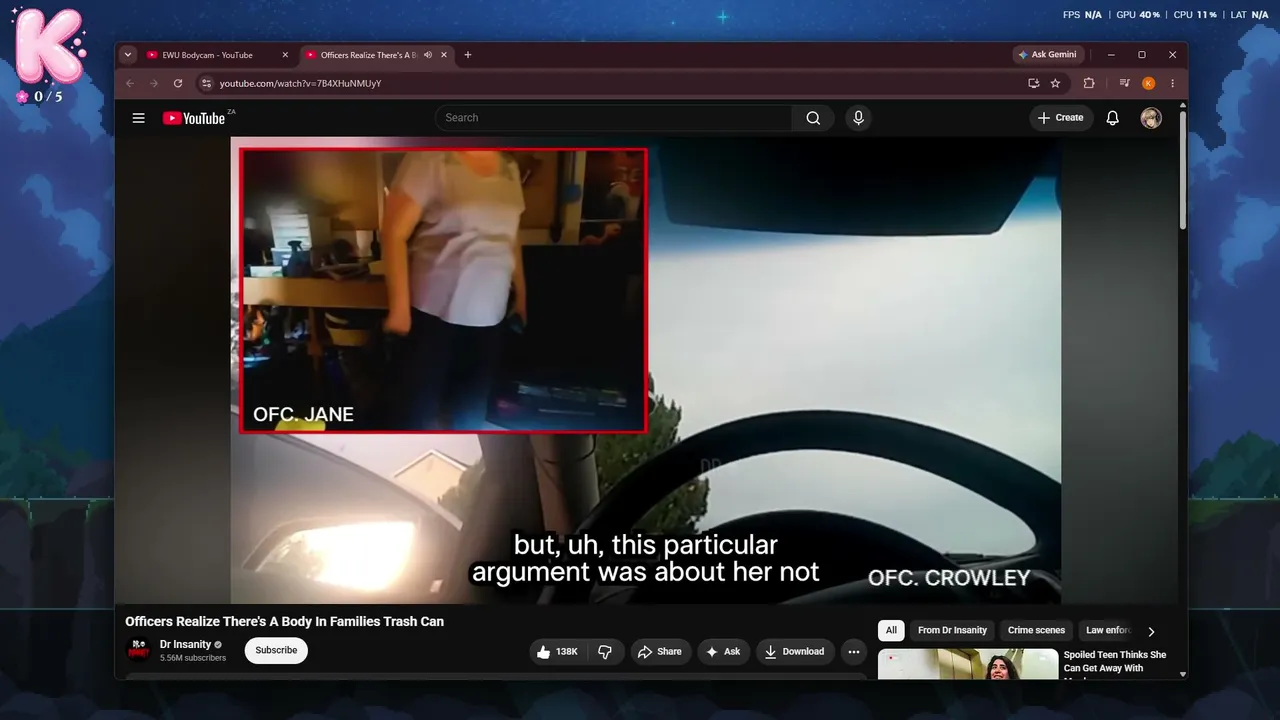This screenshot has width=1280, height=720.
Task: Select the Officers Realize tab
Action: [377, 55]
